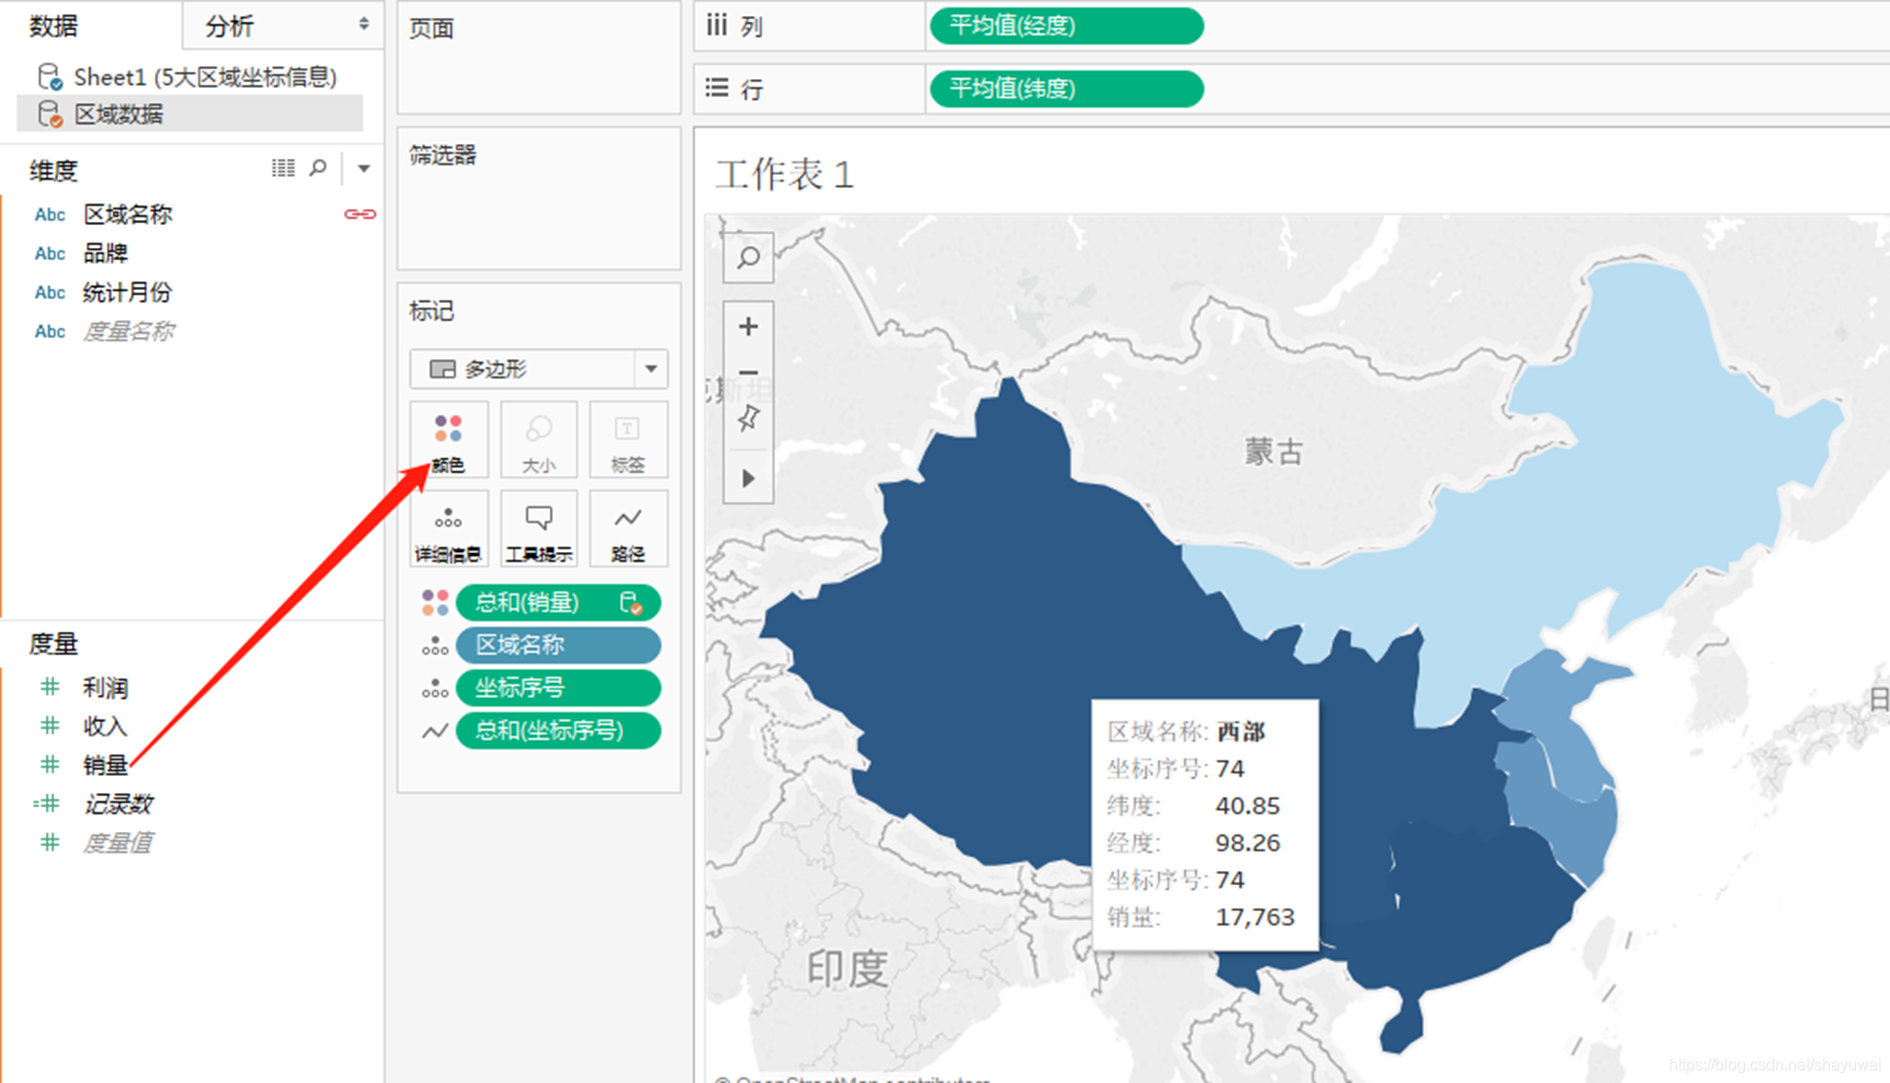The image size is (1890, 1083).
Task: Select the 平均值(纬度) pill on Rows shelf
Action: (x=1066, y=89)
